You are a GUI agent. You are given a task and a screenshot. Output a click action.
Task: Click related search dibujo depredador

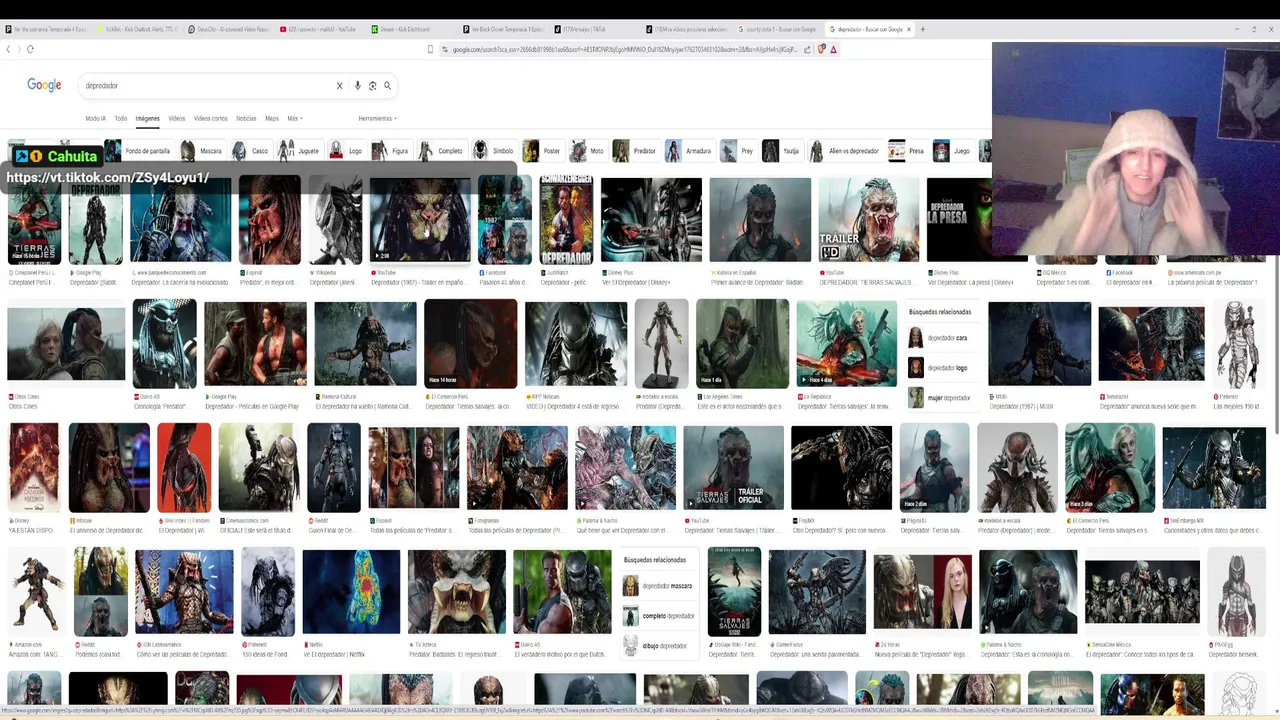(659, 646)
